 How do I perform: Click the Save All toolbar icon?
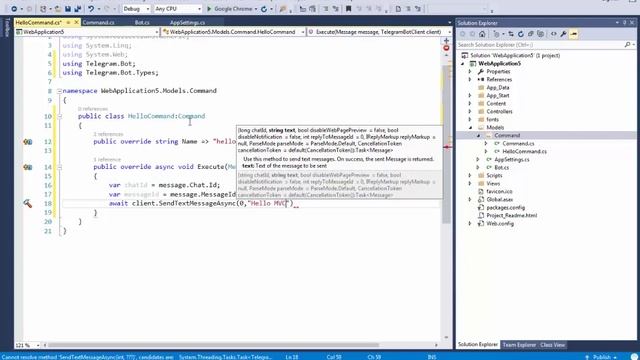(x=78, y=9)
